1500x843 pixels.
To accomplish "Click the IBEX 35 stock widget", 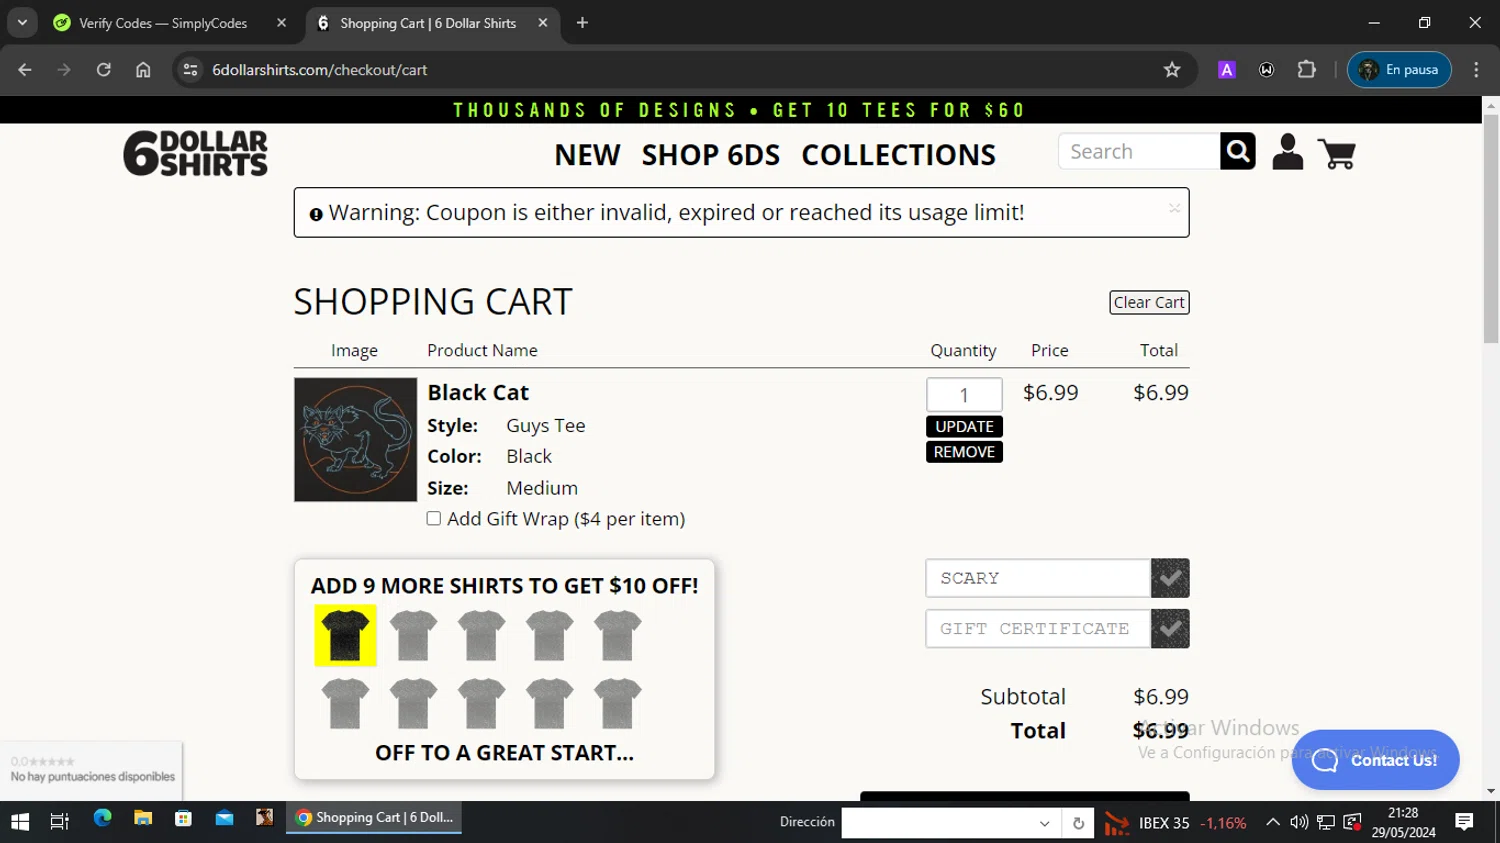I will tap(1176, 823).
